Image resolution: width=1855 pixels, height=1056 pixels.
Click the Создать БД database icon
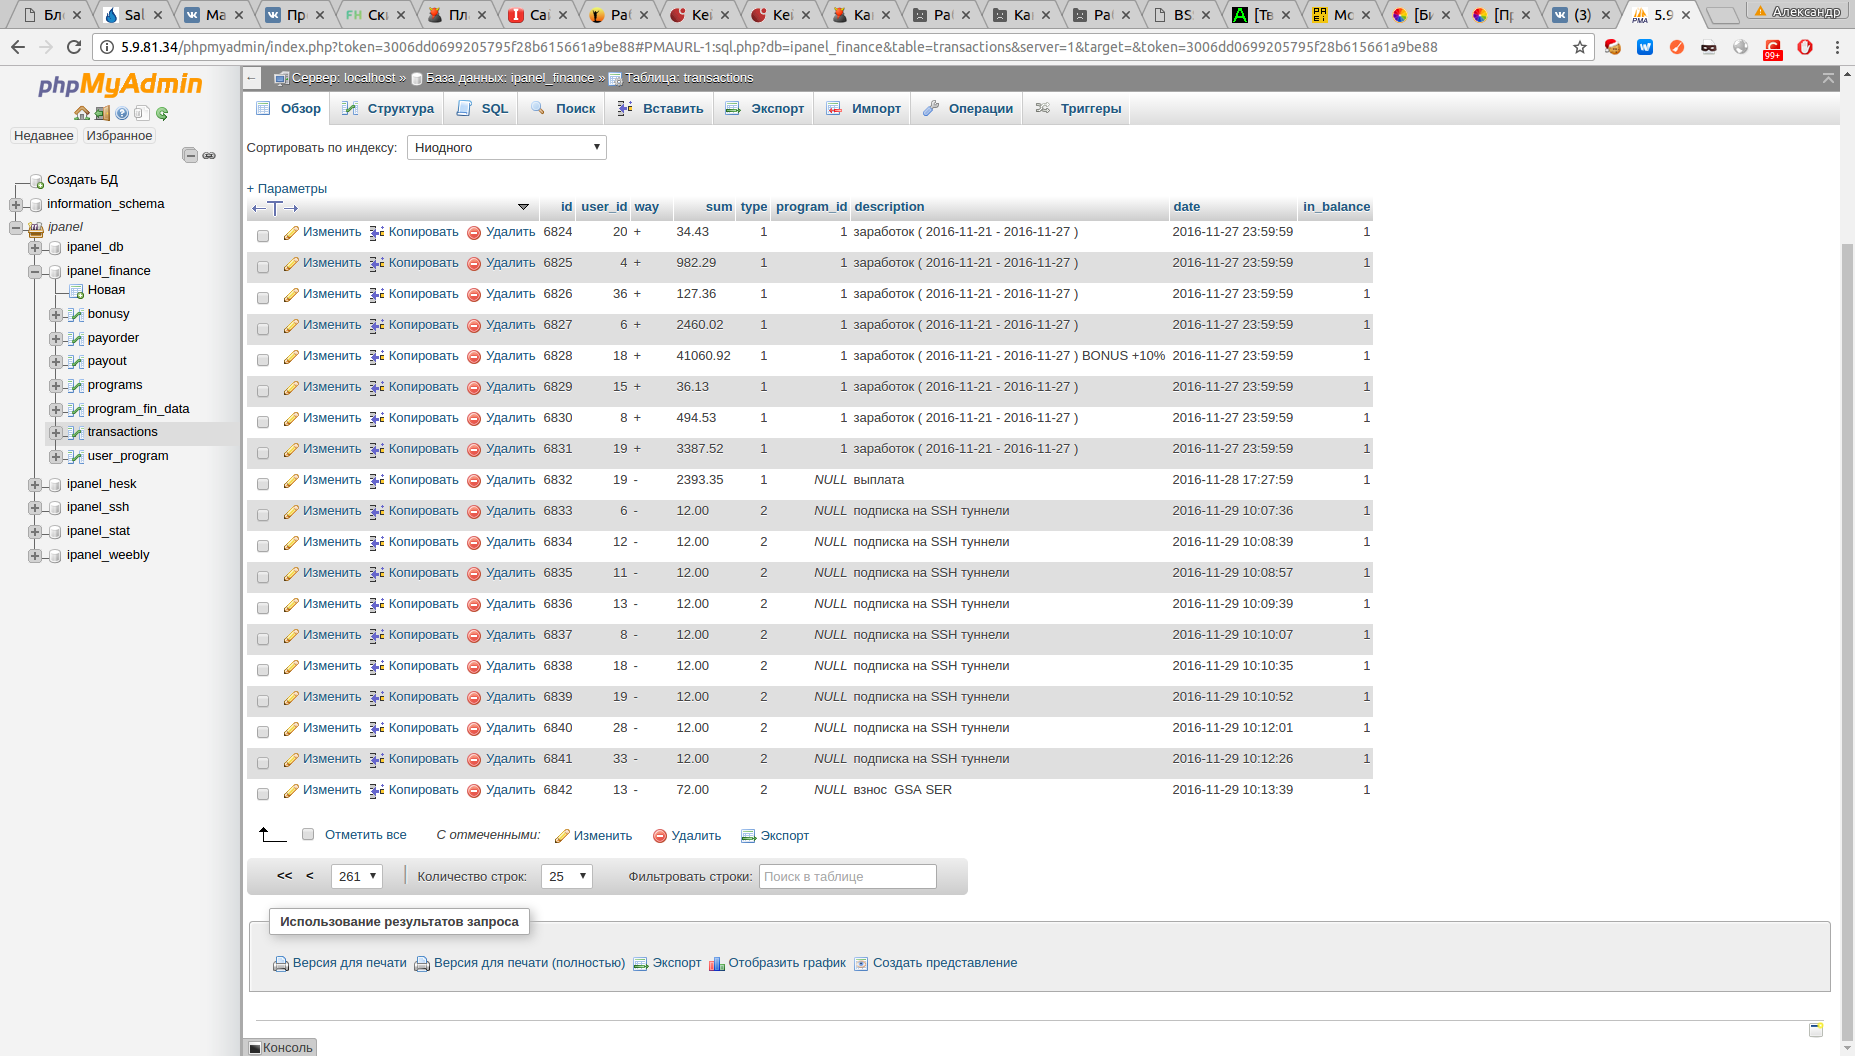pyautogui.click(x=36, y=181)
